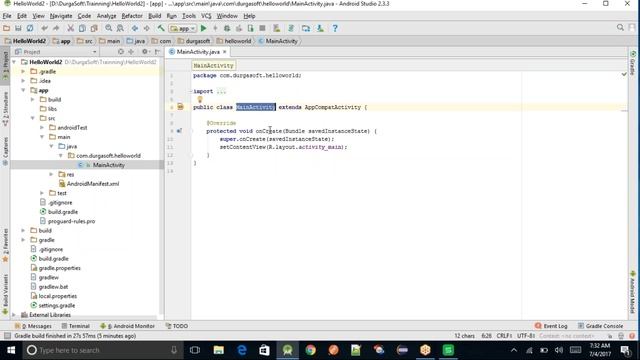Select AndroidManifest.xml in the project tree
Viewport: 640px width, 360px height.
[x=93, y=184]
